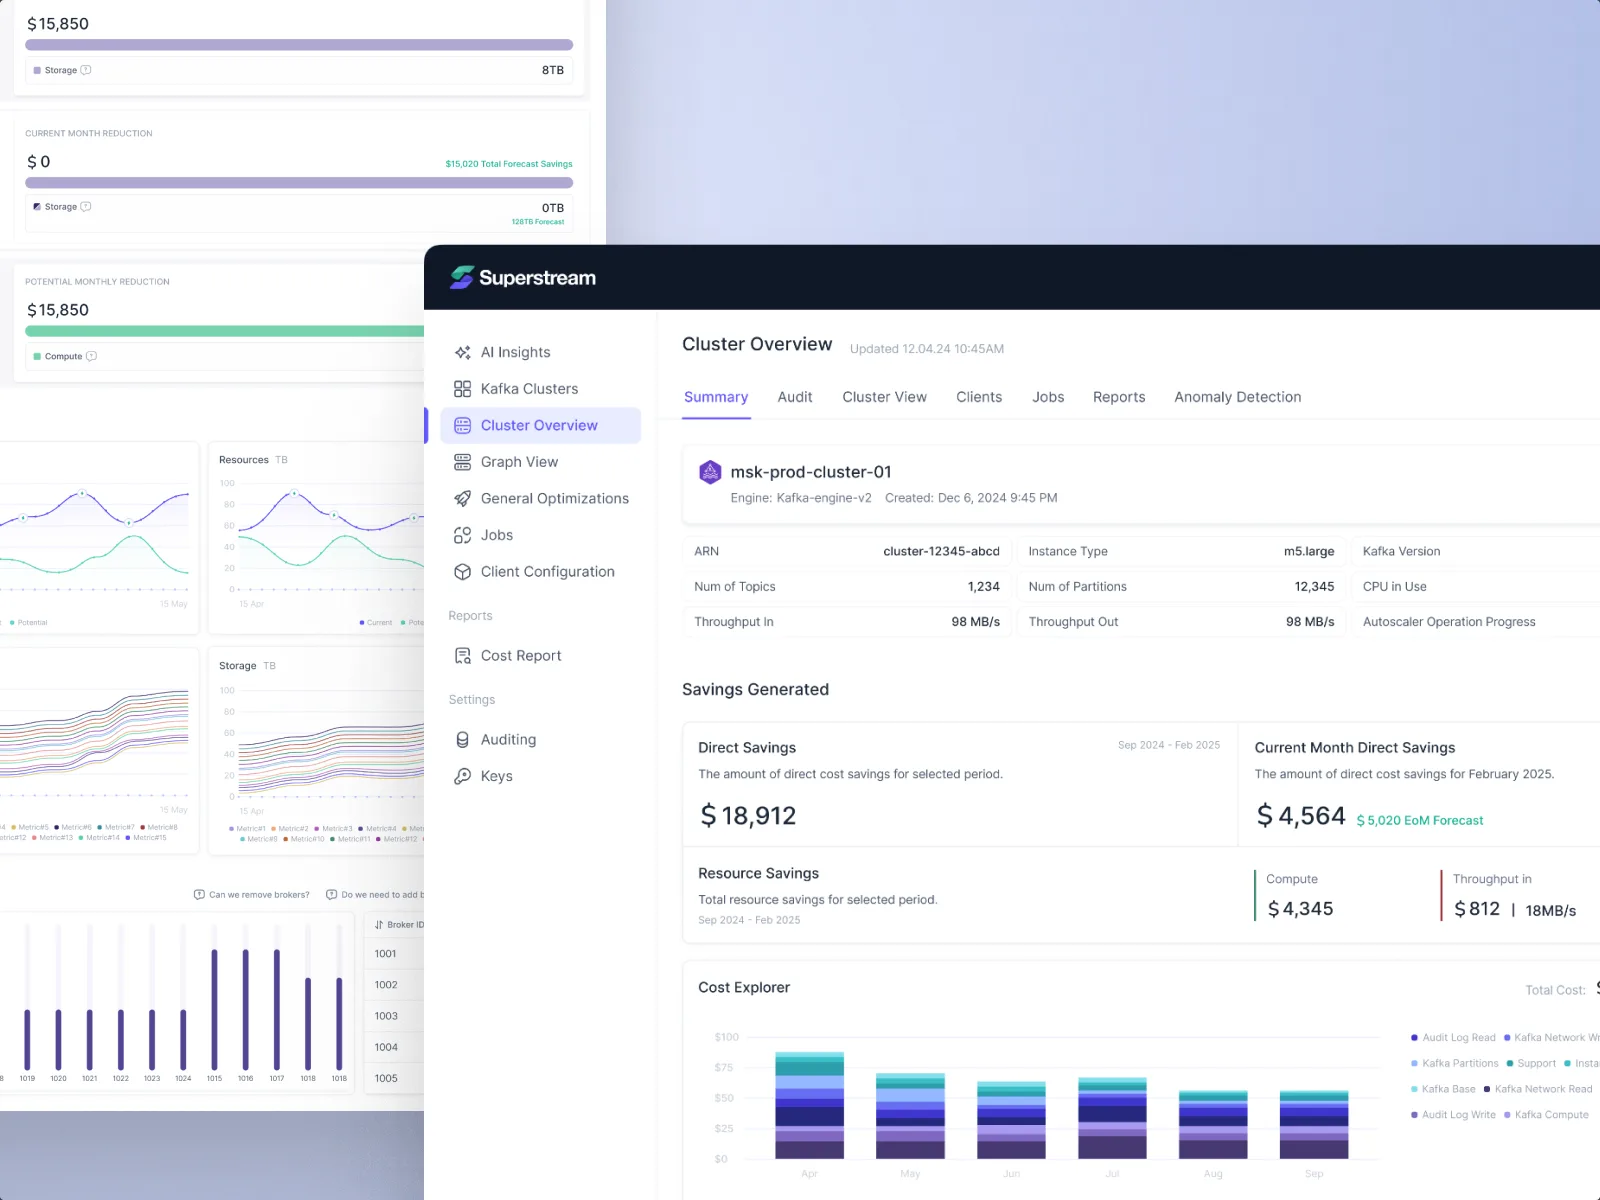Open the Anomaly Detection tab
1600x1200 pixels.
click(1238, 397)
